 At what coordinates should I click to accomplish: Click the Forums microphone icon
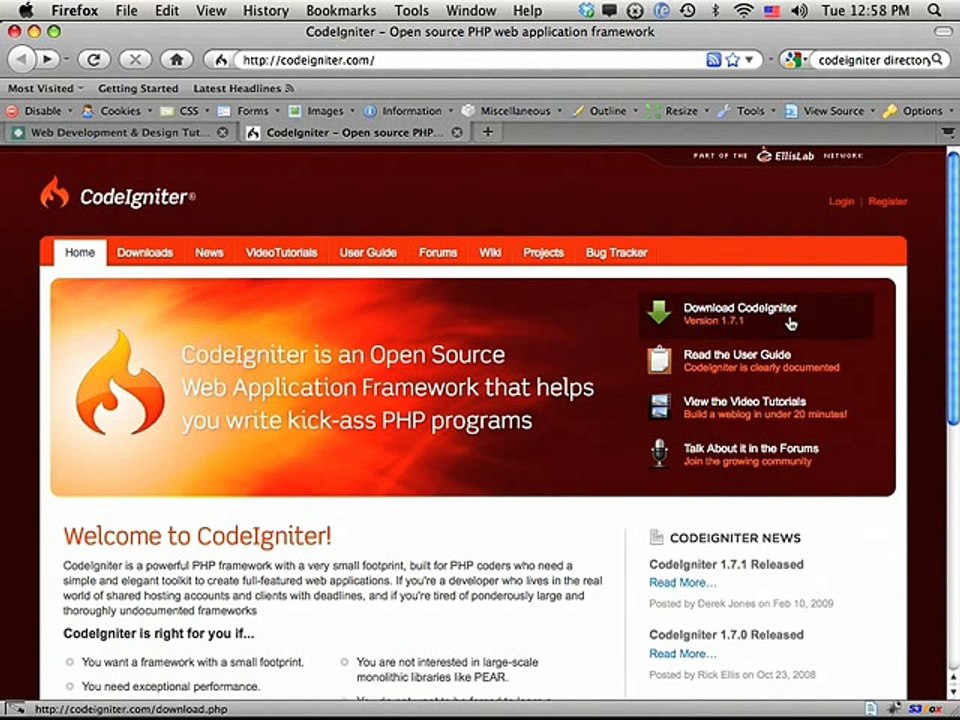tap(659, 454)
